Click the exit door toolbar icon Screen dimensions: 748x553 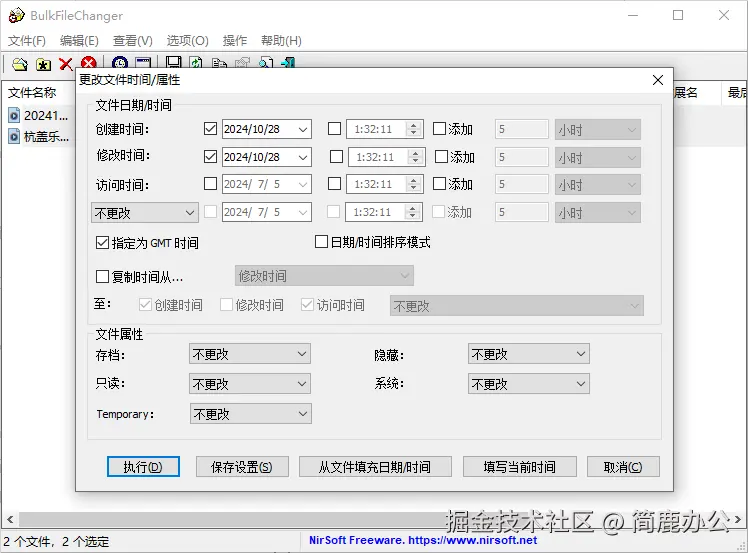point(289,63)
